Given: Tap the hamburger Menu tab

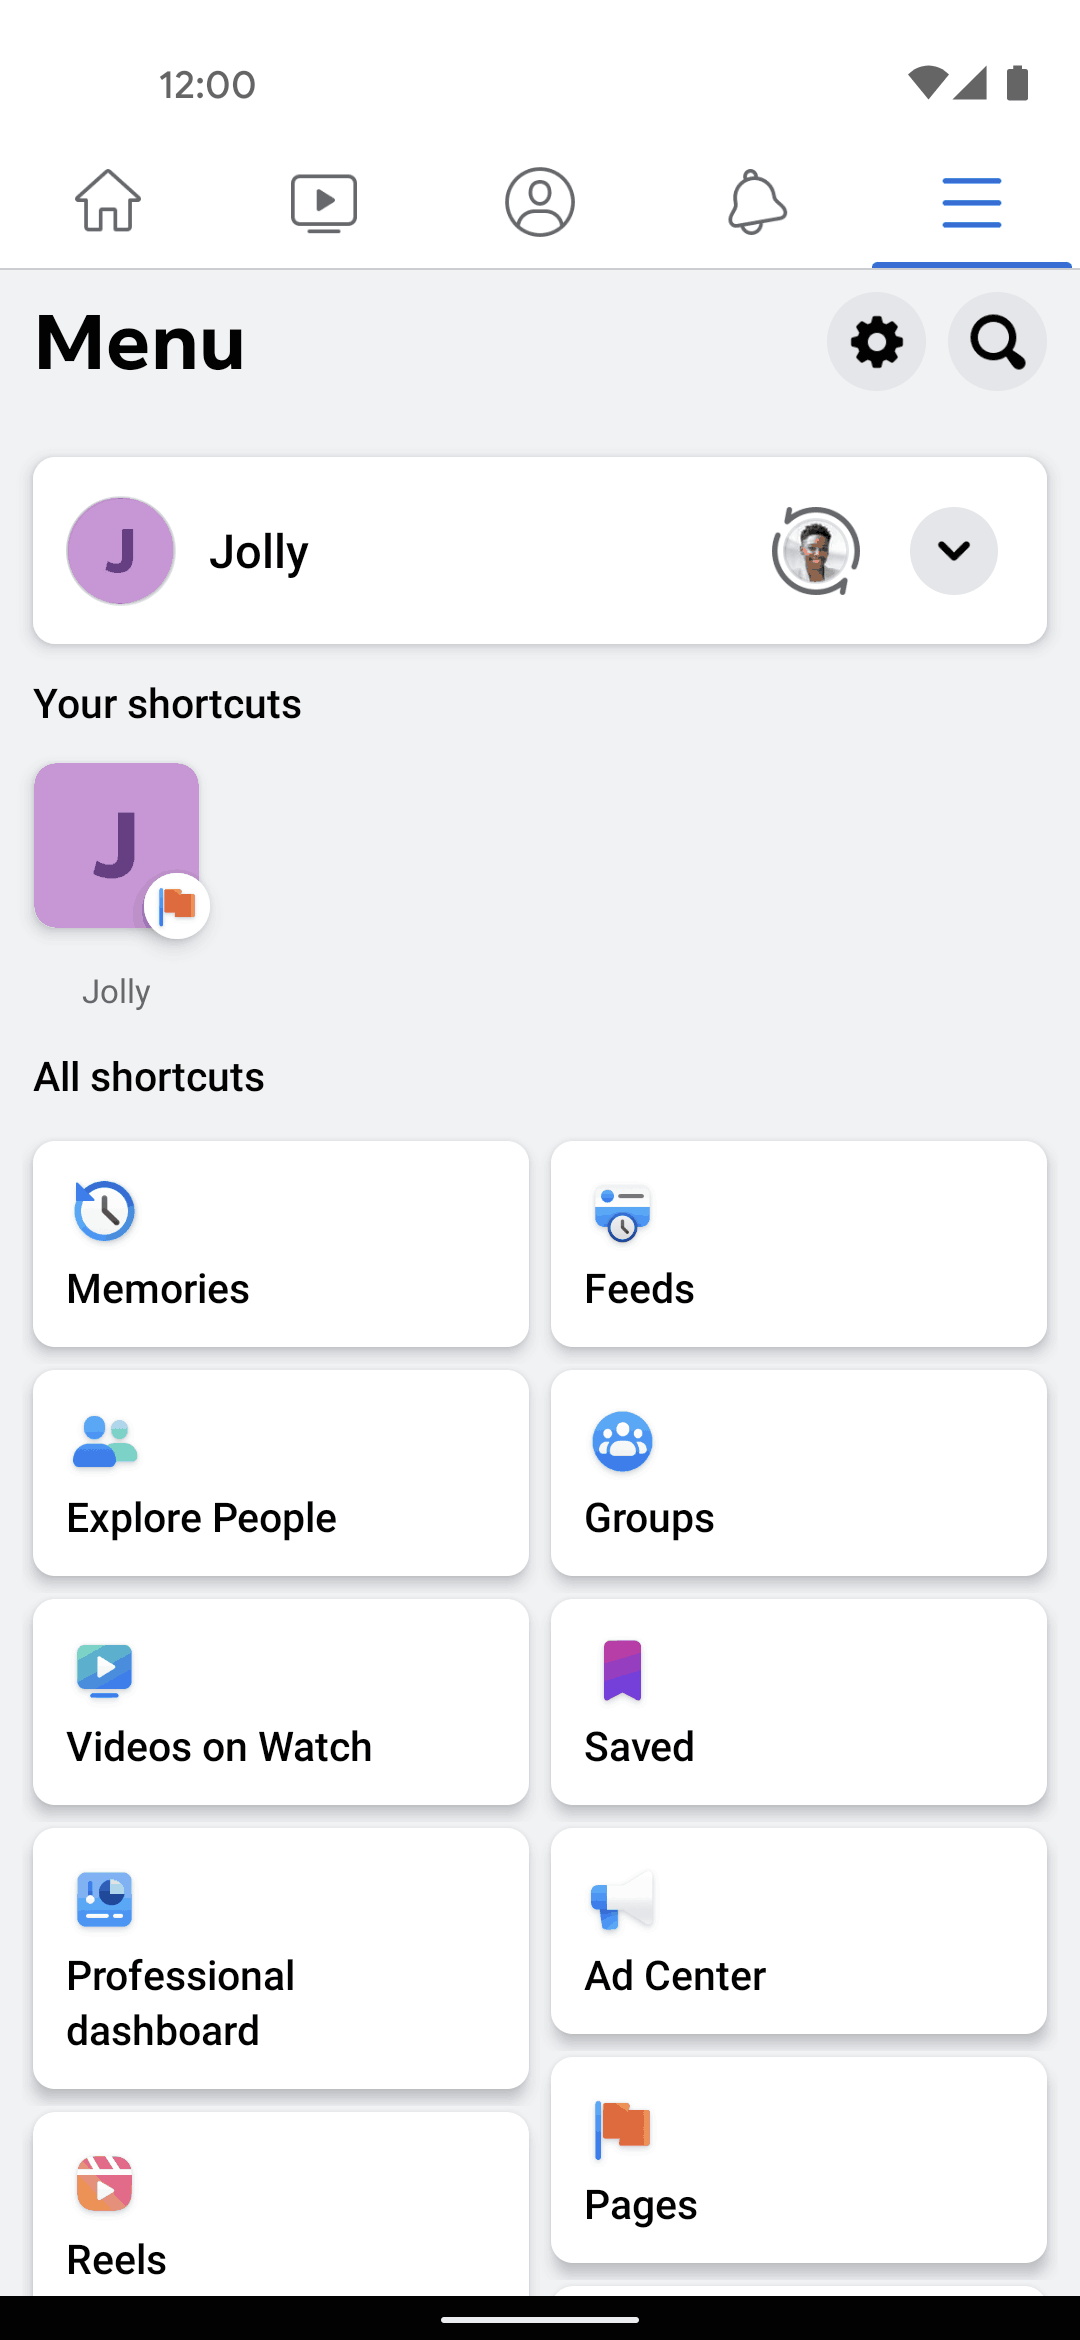Looking at the screenshot, I should [x=972, y=202].
